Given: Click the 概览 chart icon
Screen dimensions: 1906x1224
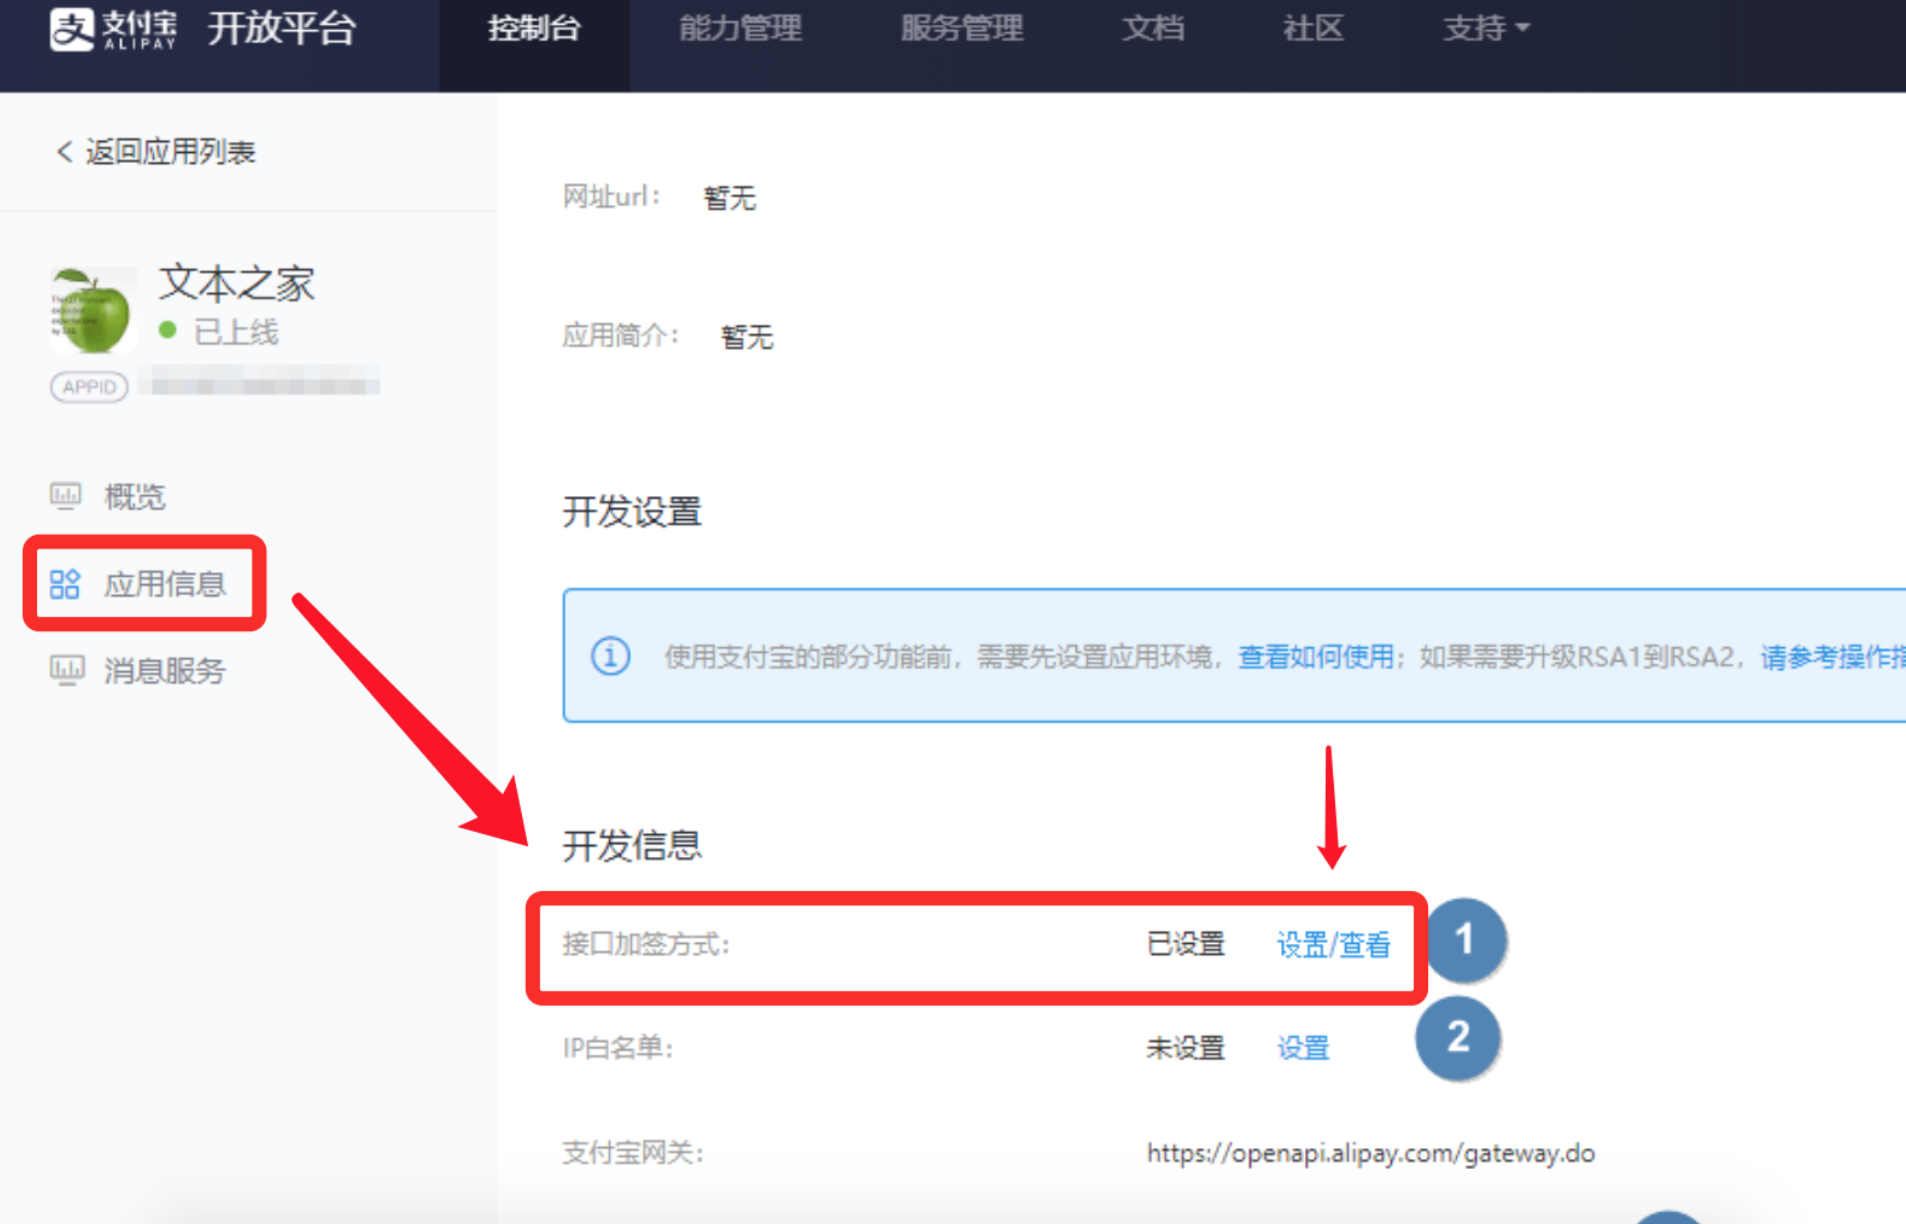Looking at the screenshot, I should point(66,496).
